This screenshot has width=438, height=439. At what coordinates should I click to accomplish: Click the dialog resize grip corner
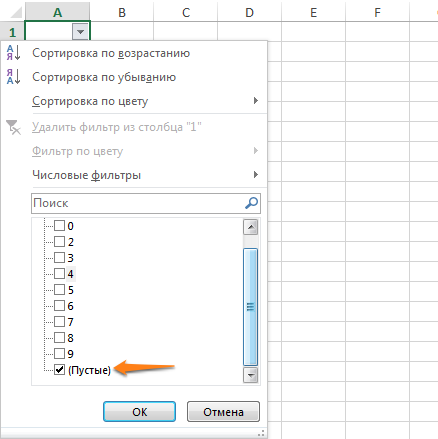pyautogui.click(x=262, y=433)
